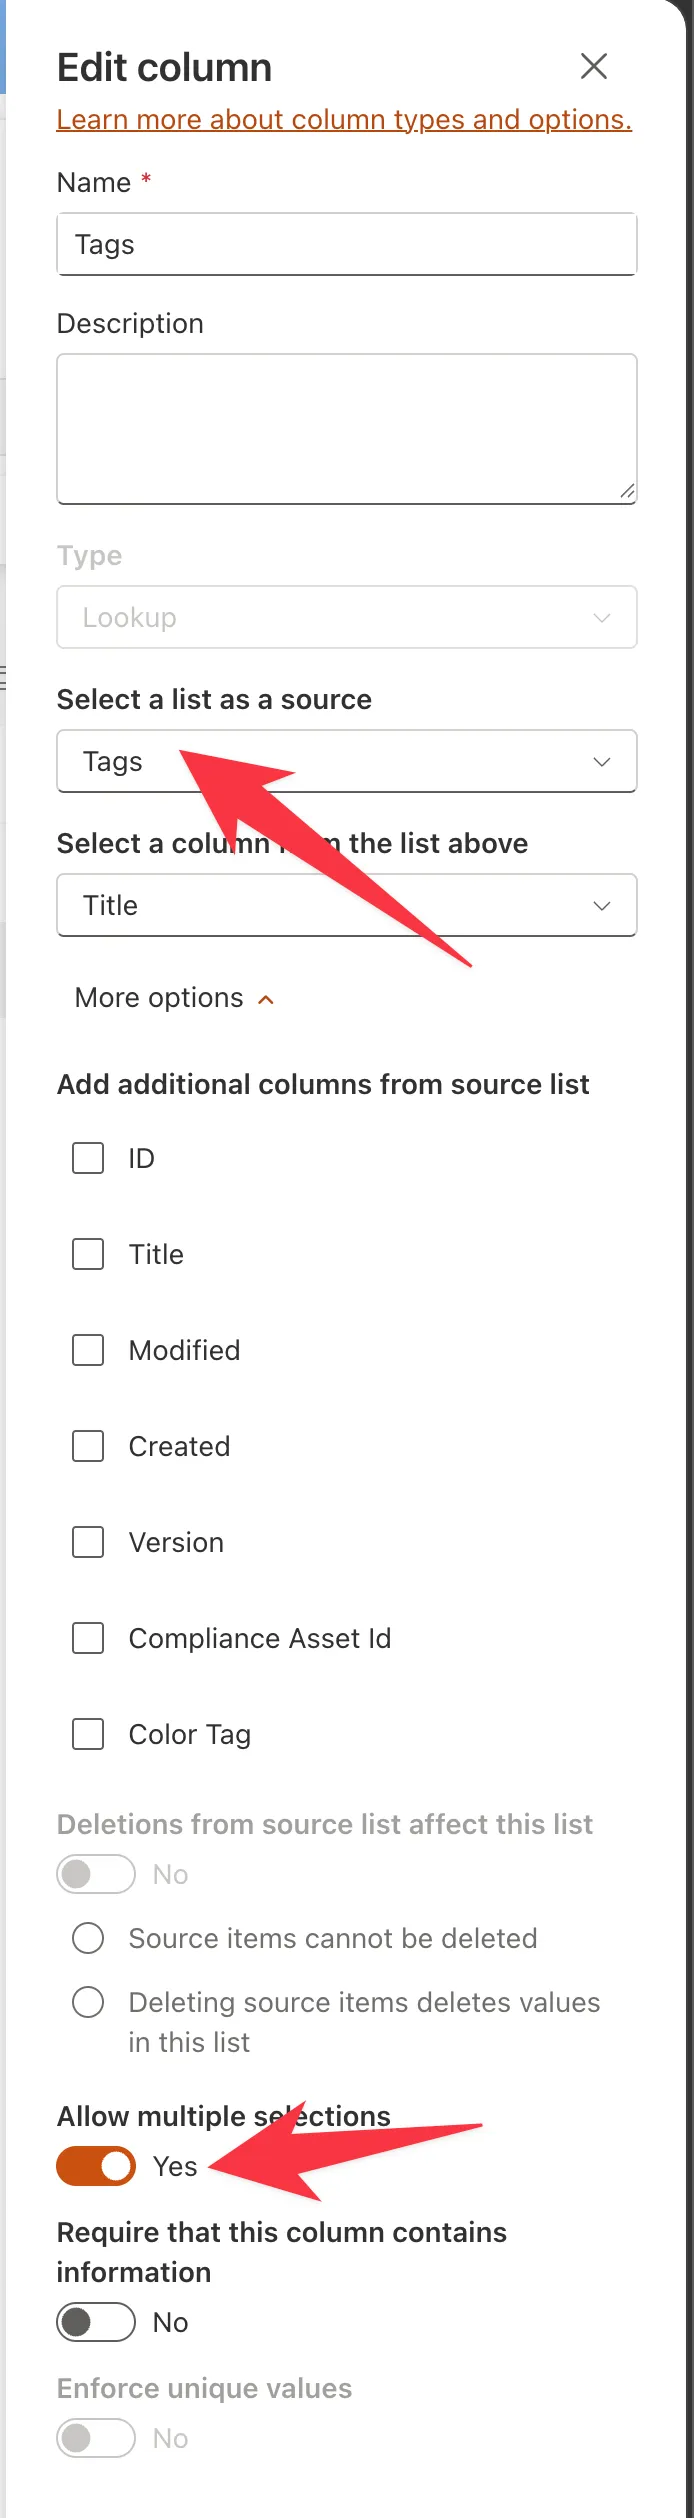Click the Type dropdown showing Lookup
Screen dimensions: 694x2518
pyautogui.click(x=347, y=617)
